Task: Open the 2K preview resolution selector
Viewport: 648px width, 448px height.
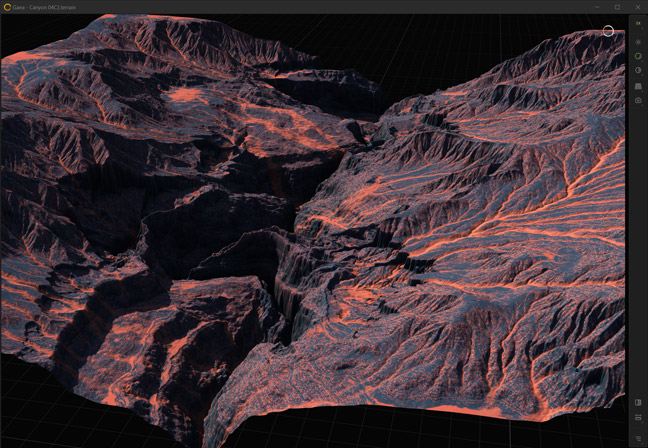Action: pos(638,24)
